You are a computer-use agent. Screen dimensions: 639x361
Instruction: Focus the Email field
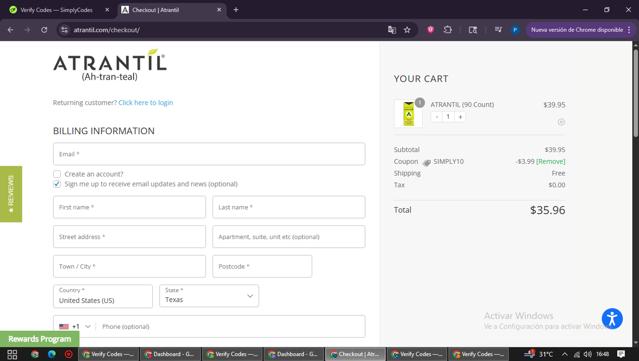209,154
